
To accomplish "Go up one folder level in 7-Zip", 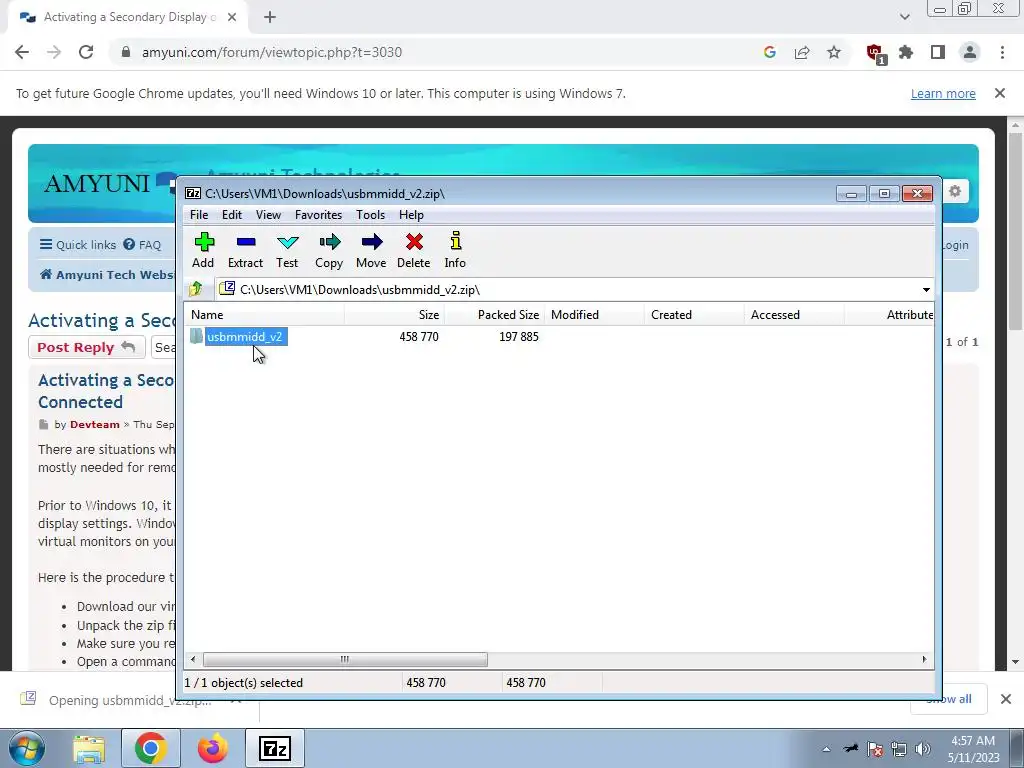I will [x=195, y=289].
